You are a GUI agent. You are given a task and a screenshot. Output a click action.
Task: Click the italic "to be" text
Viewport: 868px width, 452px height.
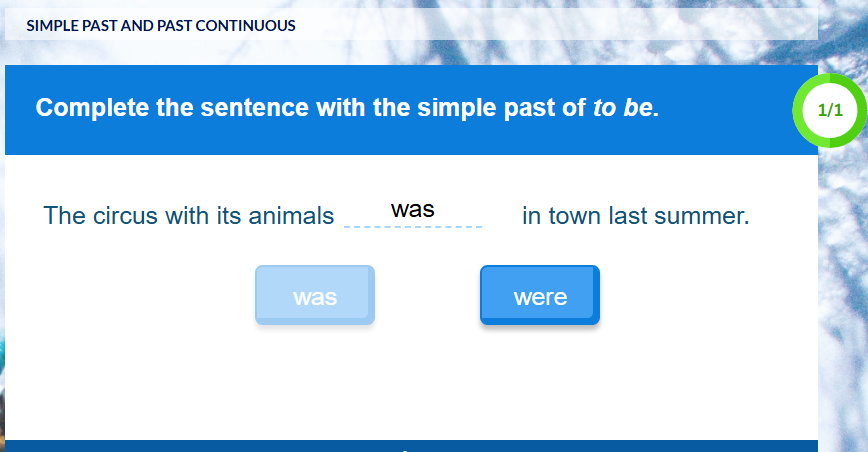tap(622, 108)
